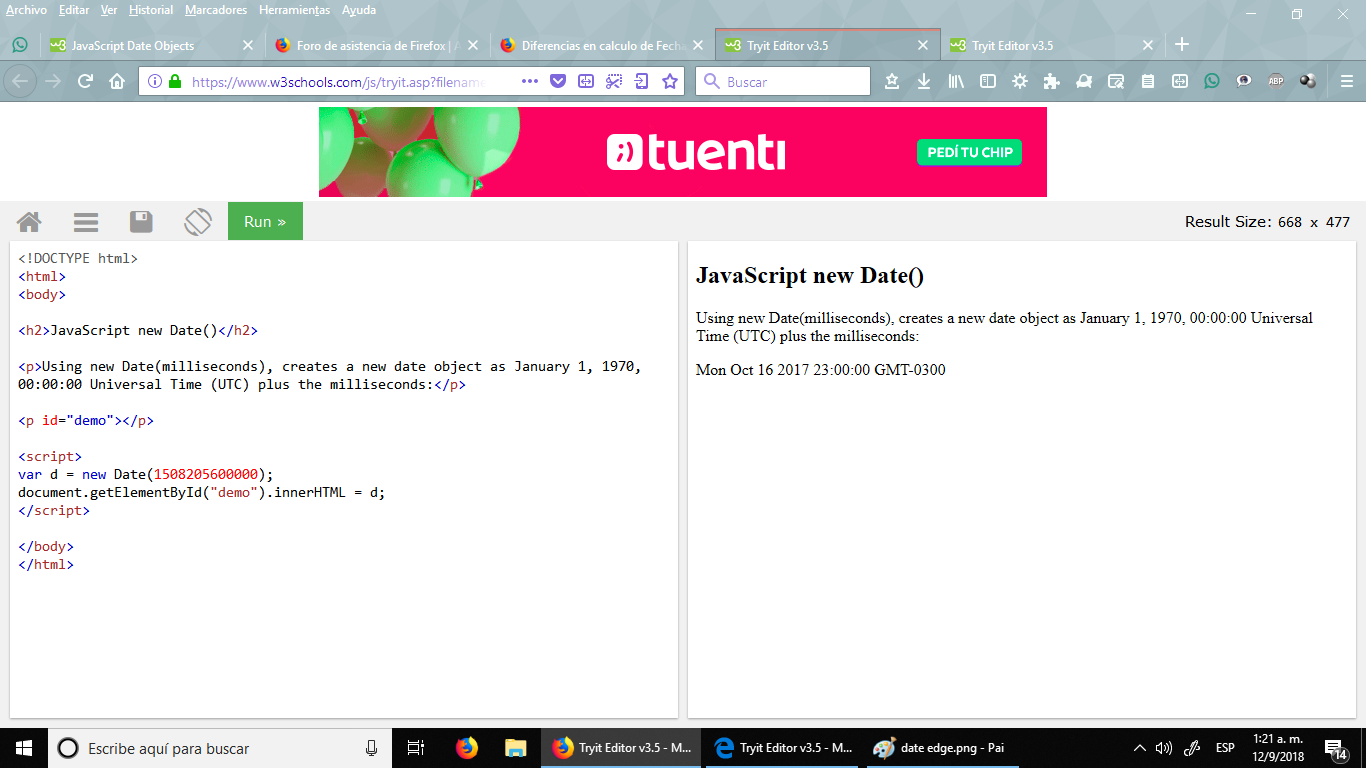Save the page to Pocket
The image size is (1366, 768).
(559, 82)
